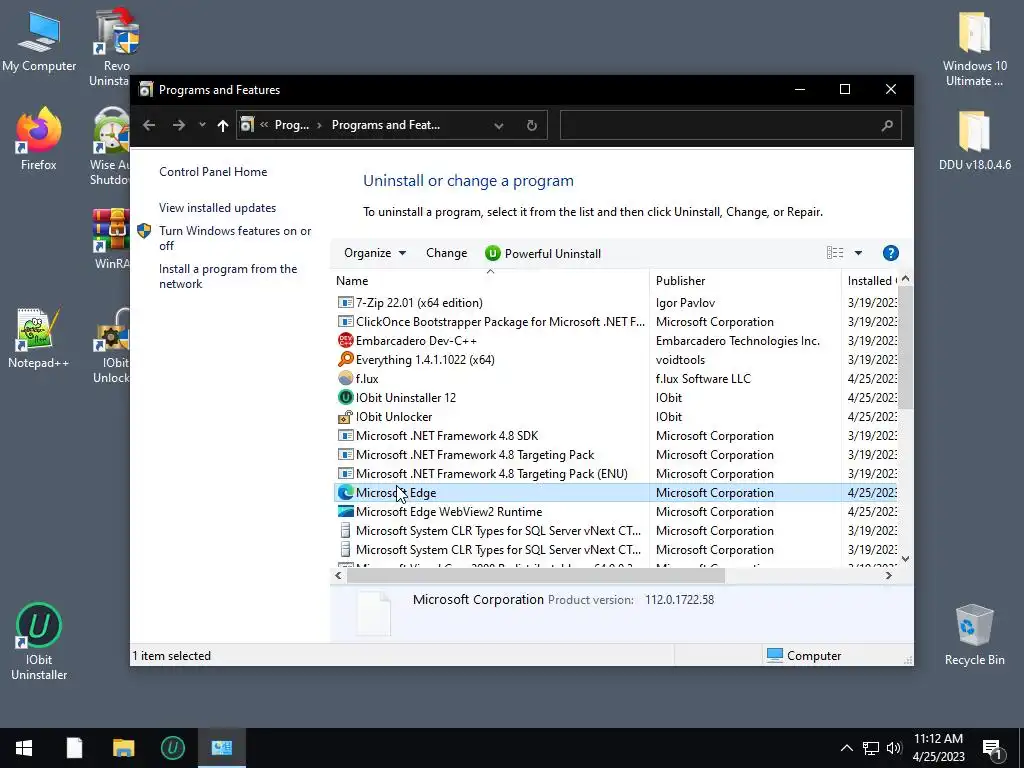Viewport: 1024px width, 768px height.
Task: Refresh the Programs and Features list
Action: click(x=532, y=125)
